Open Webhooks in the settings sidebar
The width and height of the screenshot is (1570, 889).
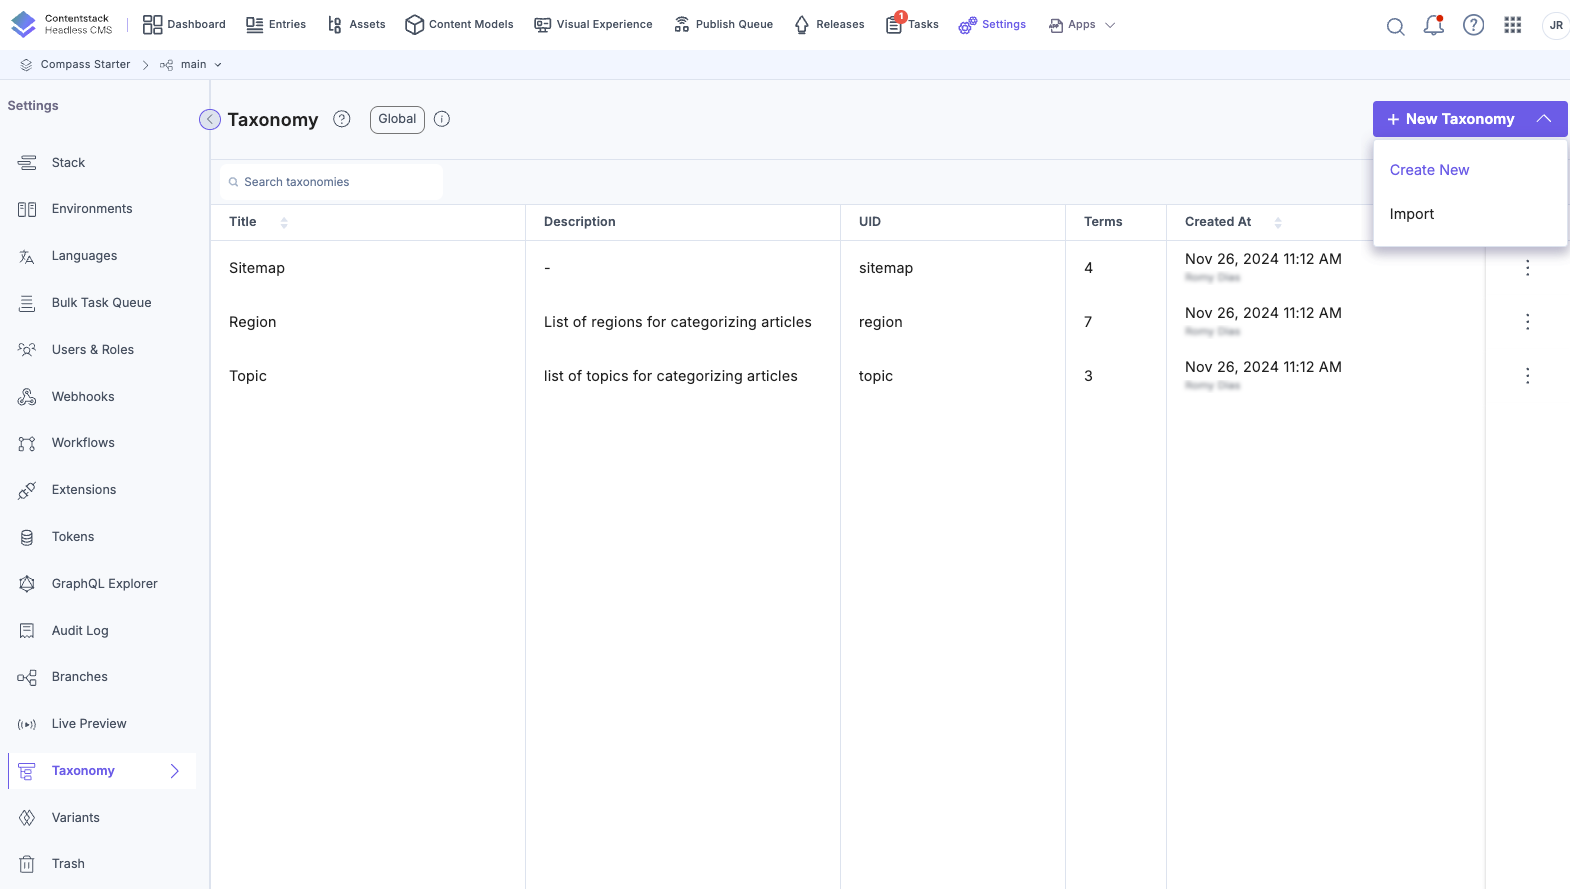[83, 397]
